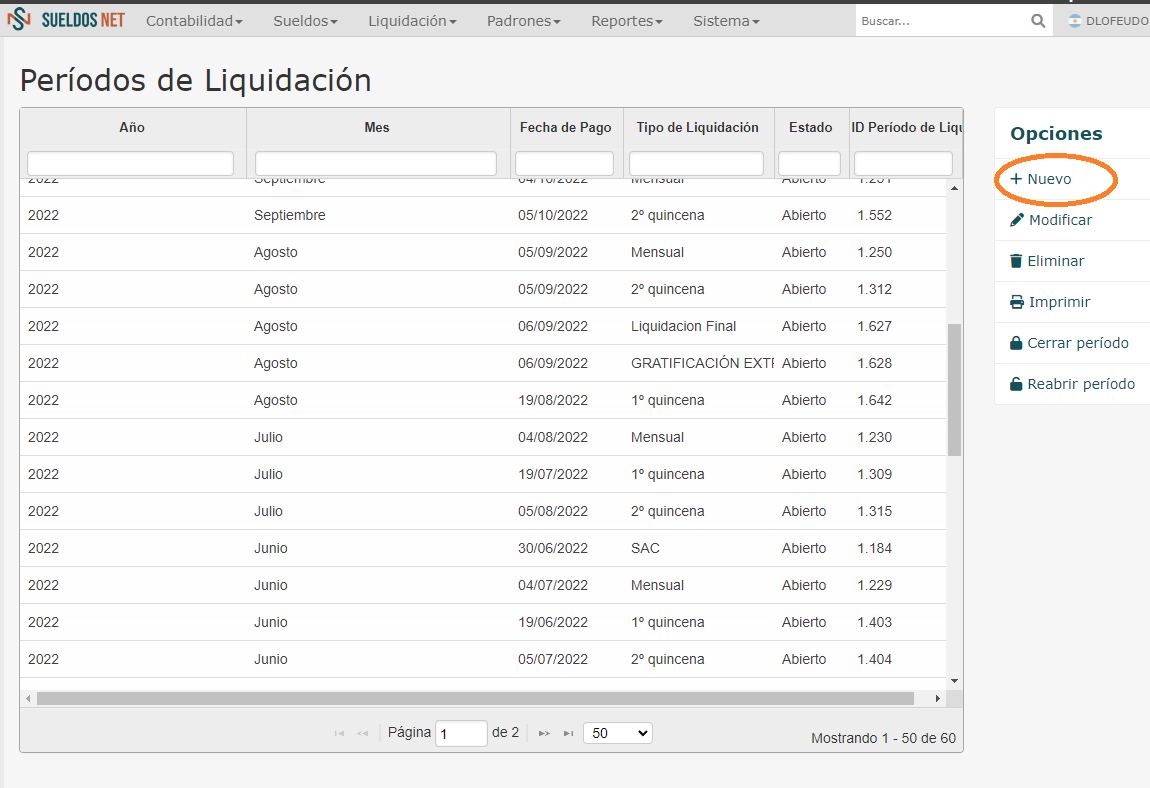Viewport: 1150px width, 788px height.
Task: Open the Sistema menu
Action: coord(726,21)
